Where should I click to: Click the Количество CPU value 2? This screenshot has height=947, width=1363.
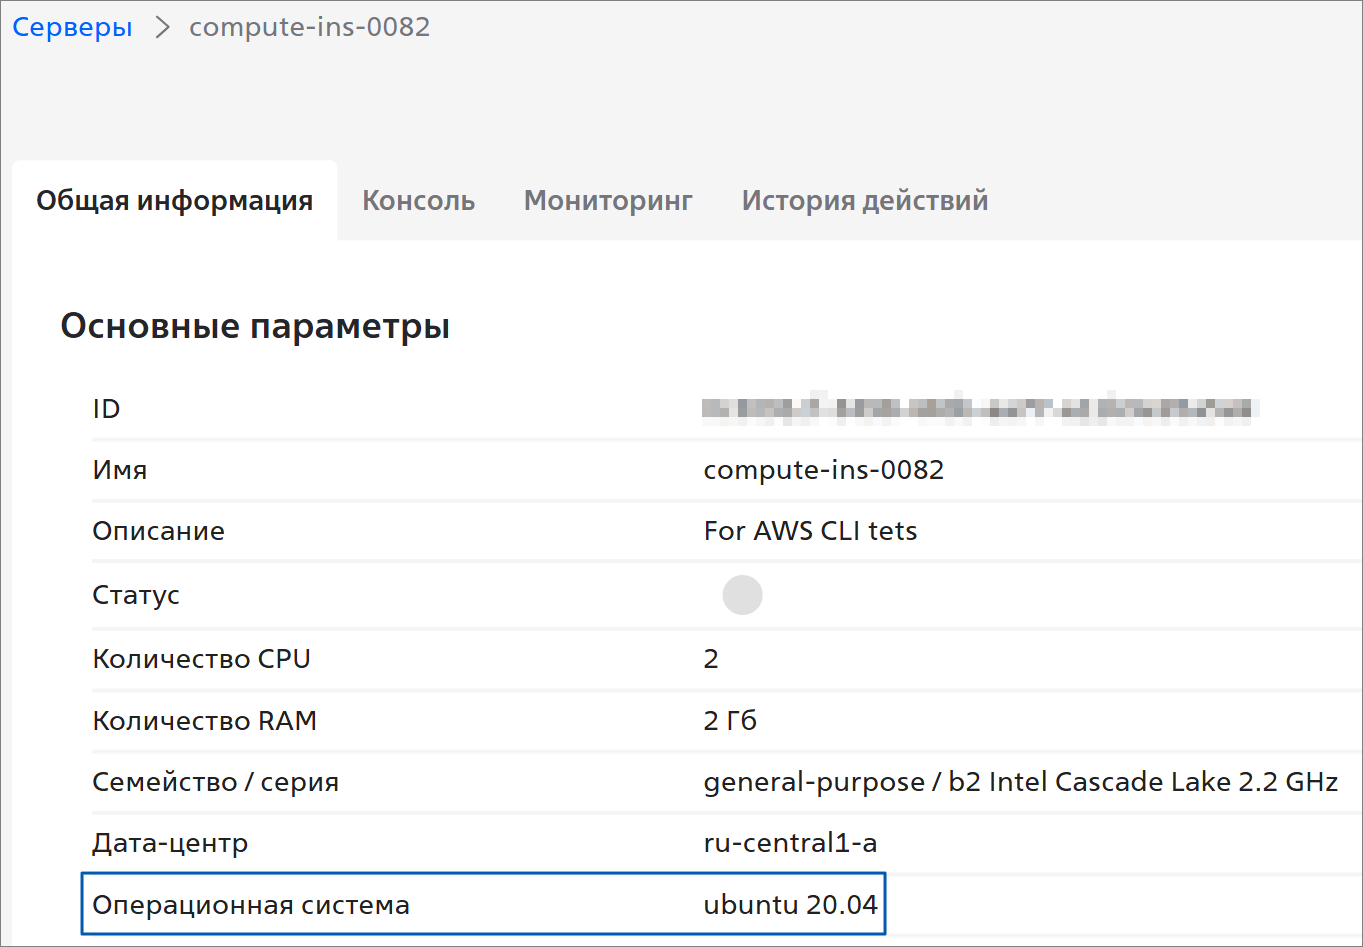[711, 659]
